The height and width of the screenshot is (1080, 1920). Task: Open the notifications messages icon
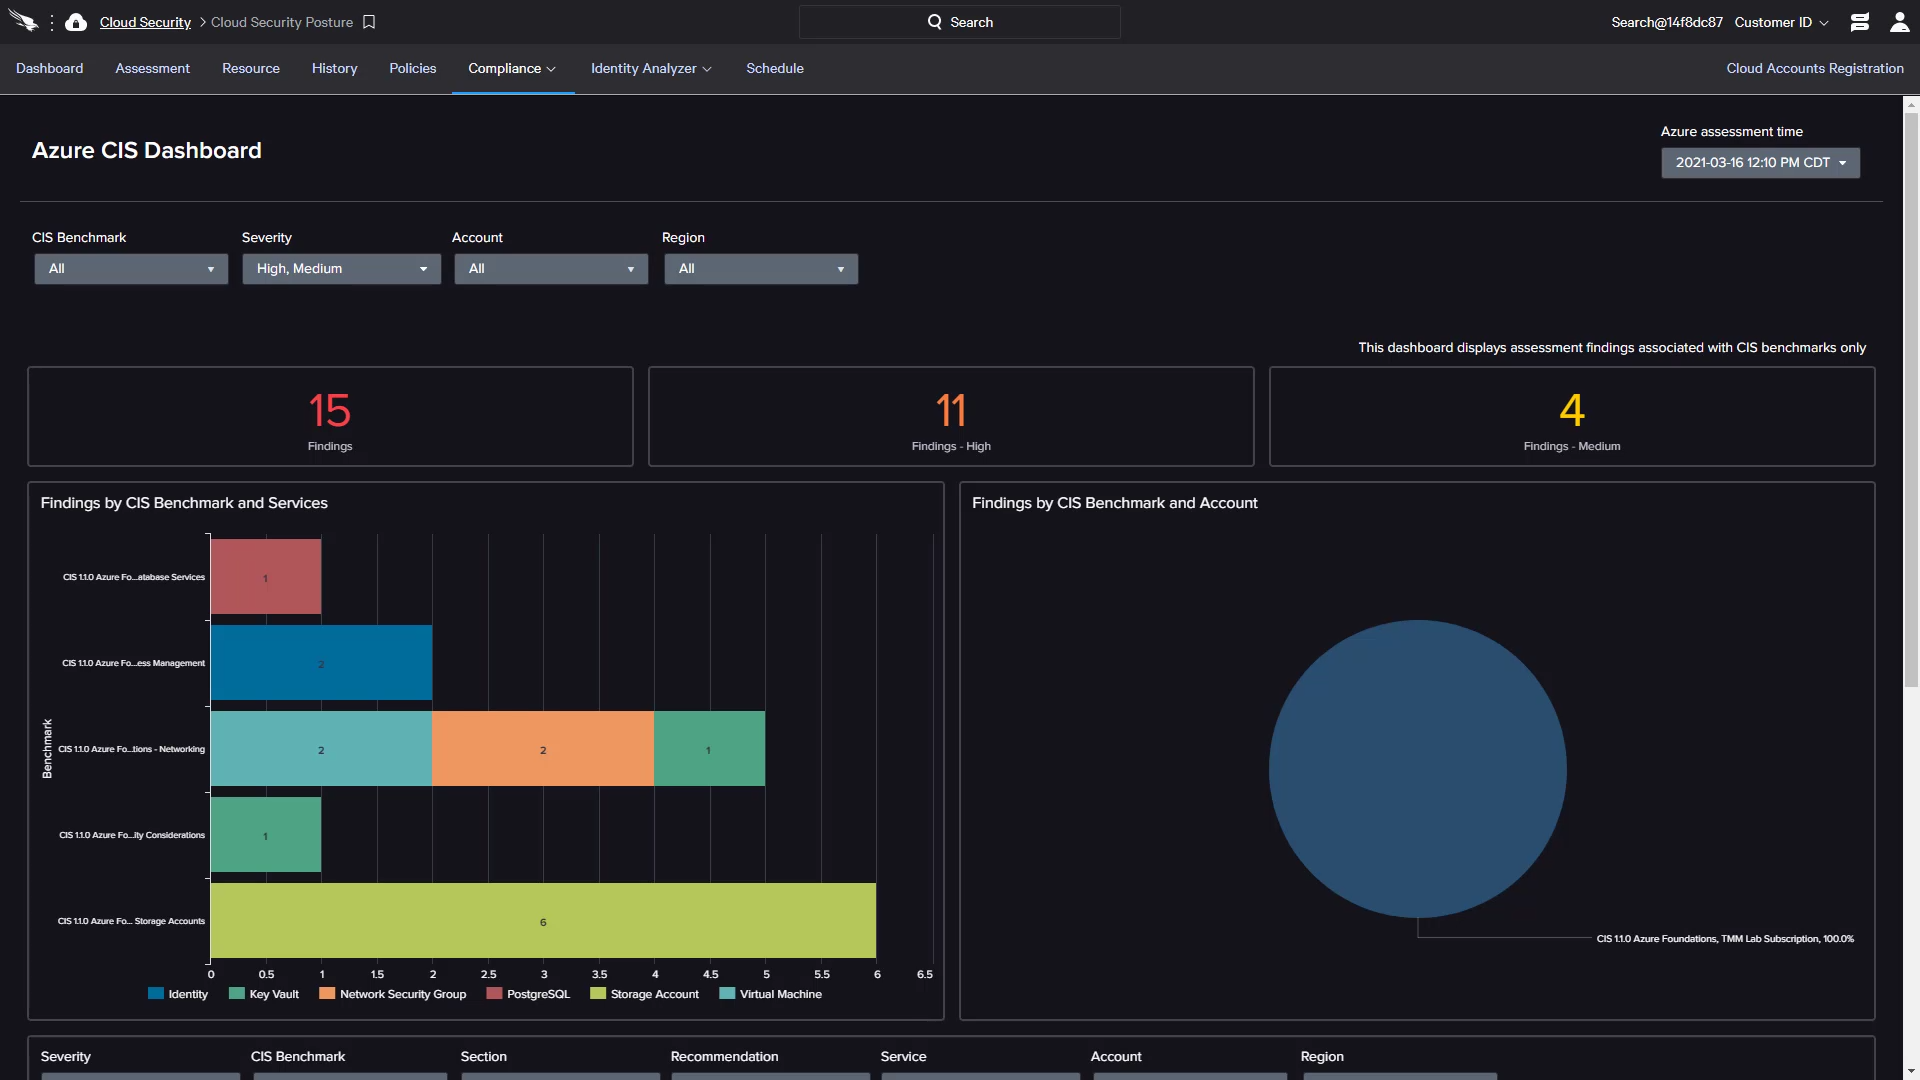point(1859,22)
